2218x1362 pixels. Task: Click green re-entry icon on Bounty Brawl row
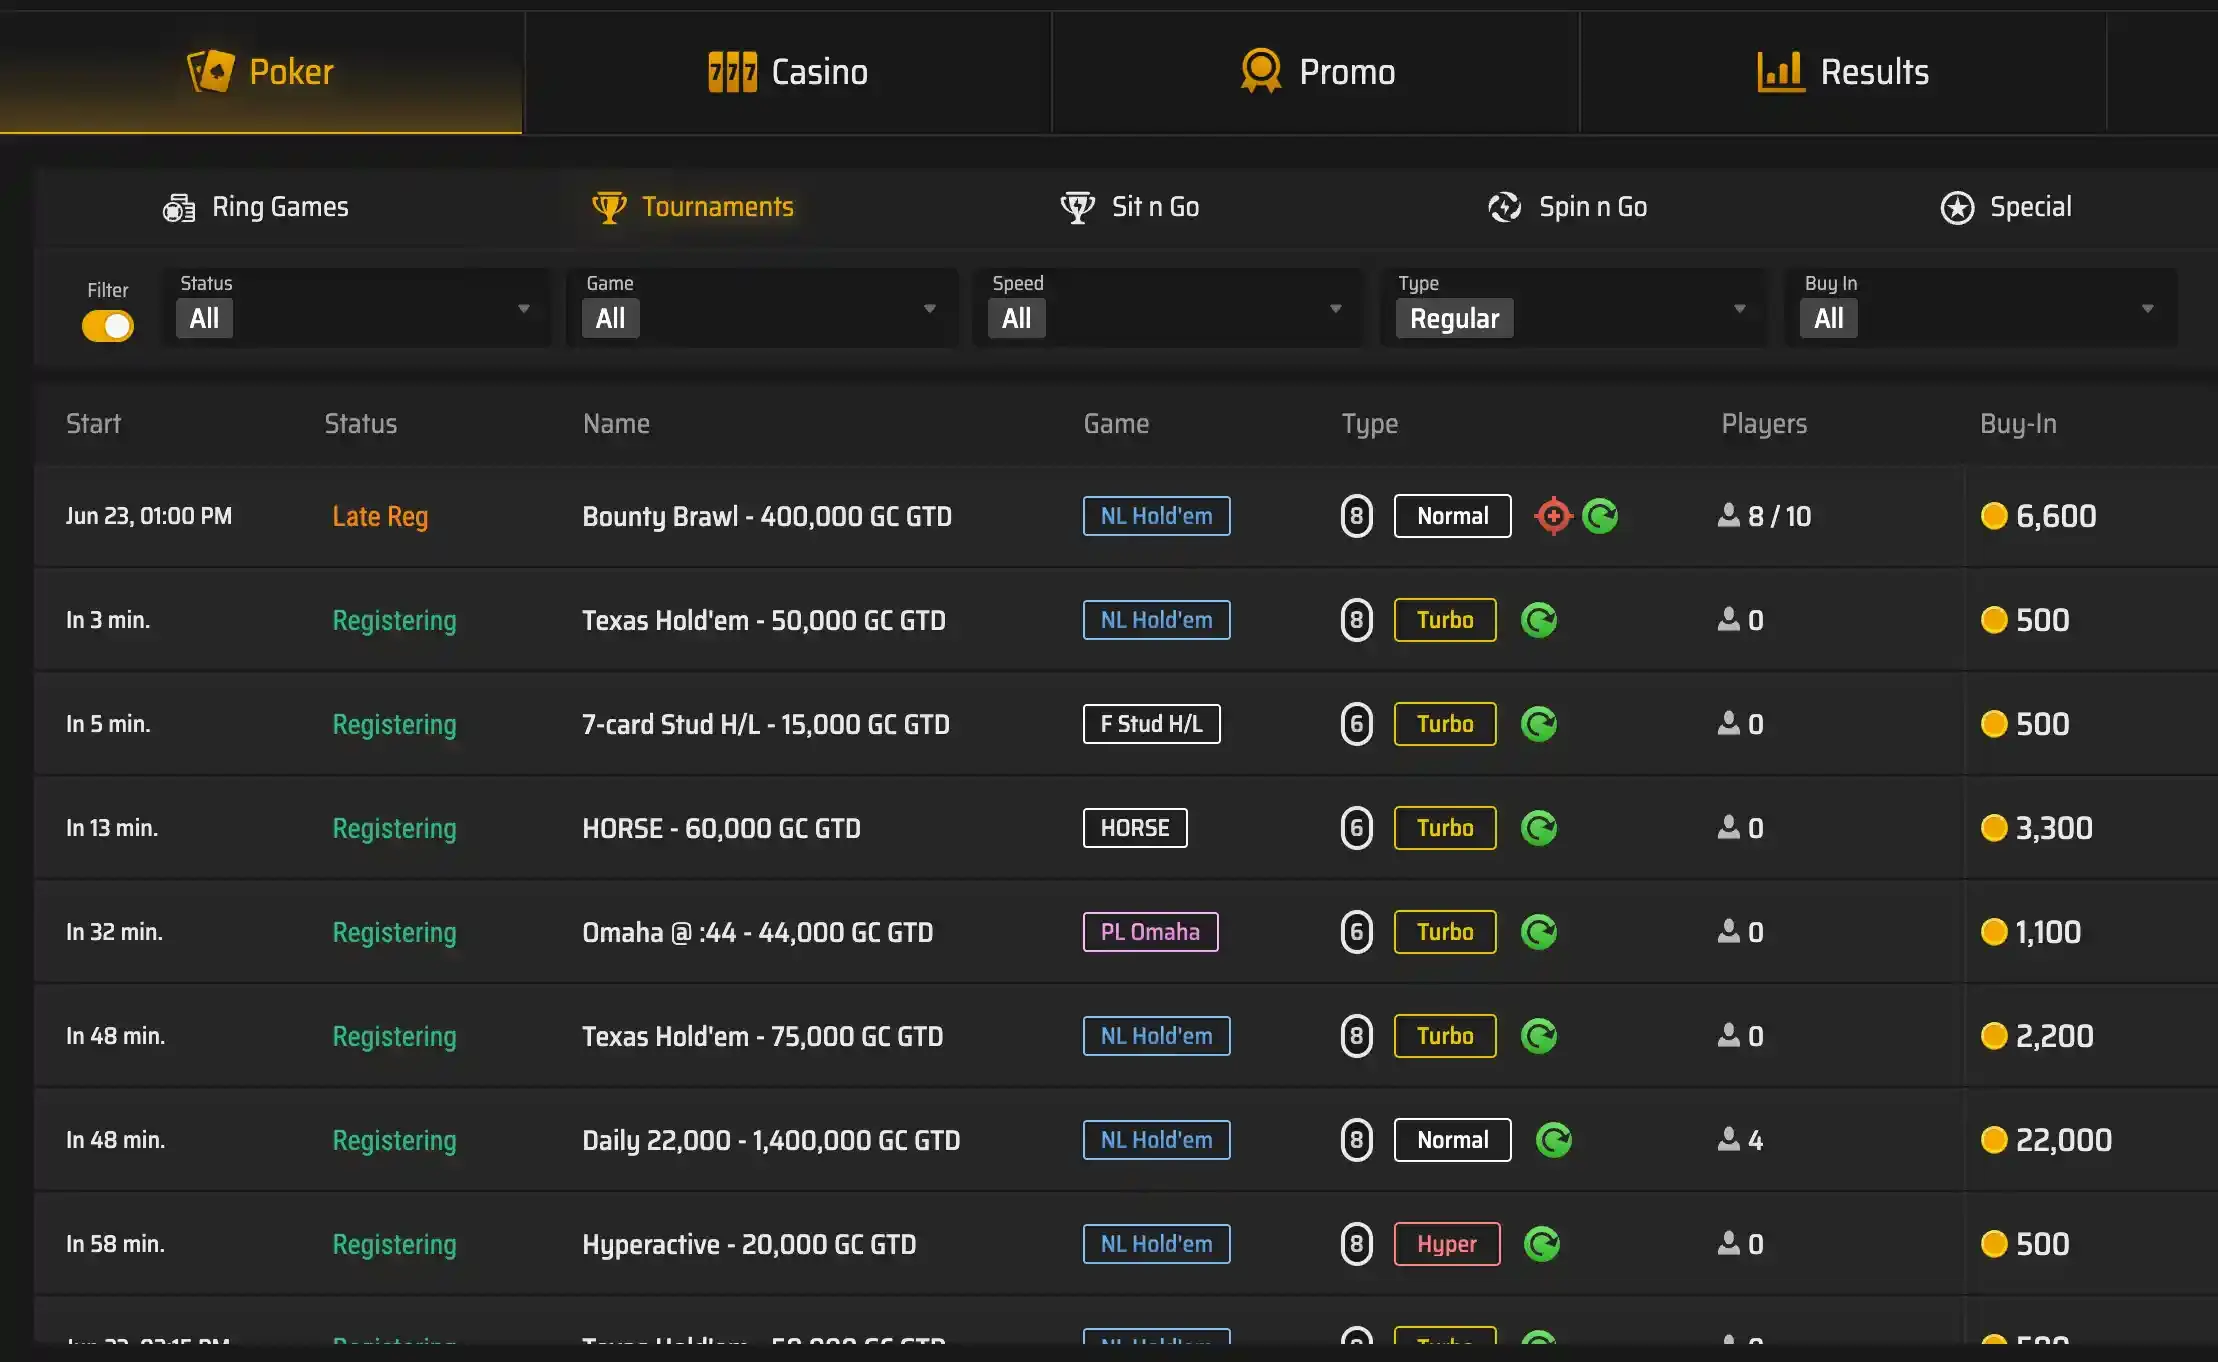(1600, 516)
